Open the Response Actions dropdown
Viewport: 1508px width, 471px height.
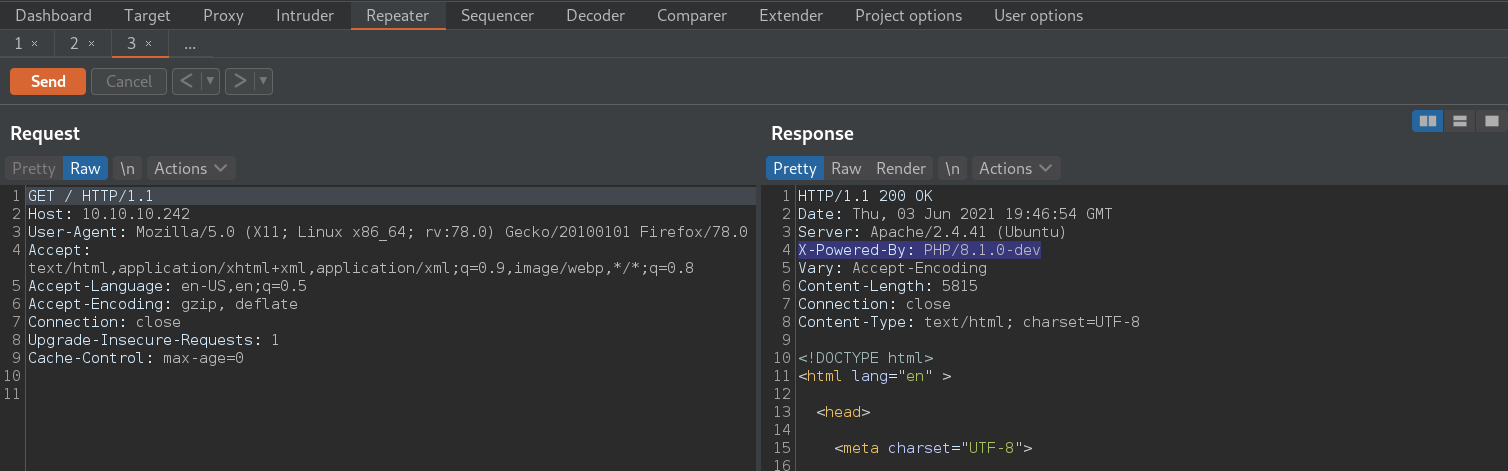pos(1016,168)
